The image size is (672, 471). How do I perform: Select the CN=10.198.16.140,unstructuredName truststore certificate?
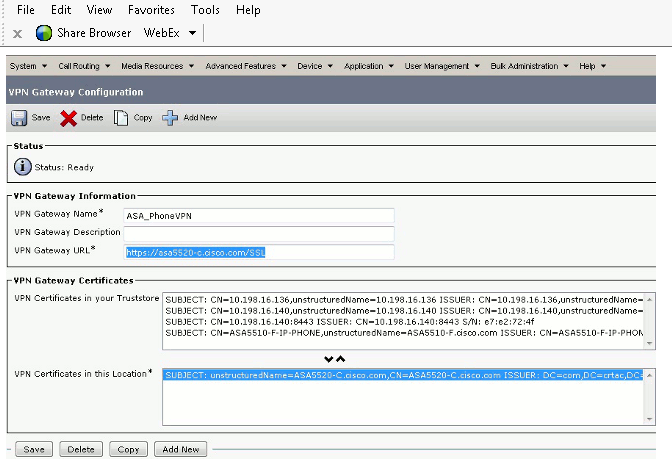click(404, 311)
